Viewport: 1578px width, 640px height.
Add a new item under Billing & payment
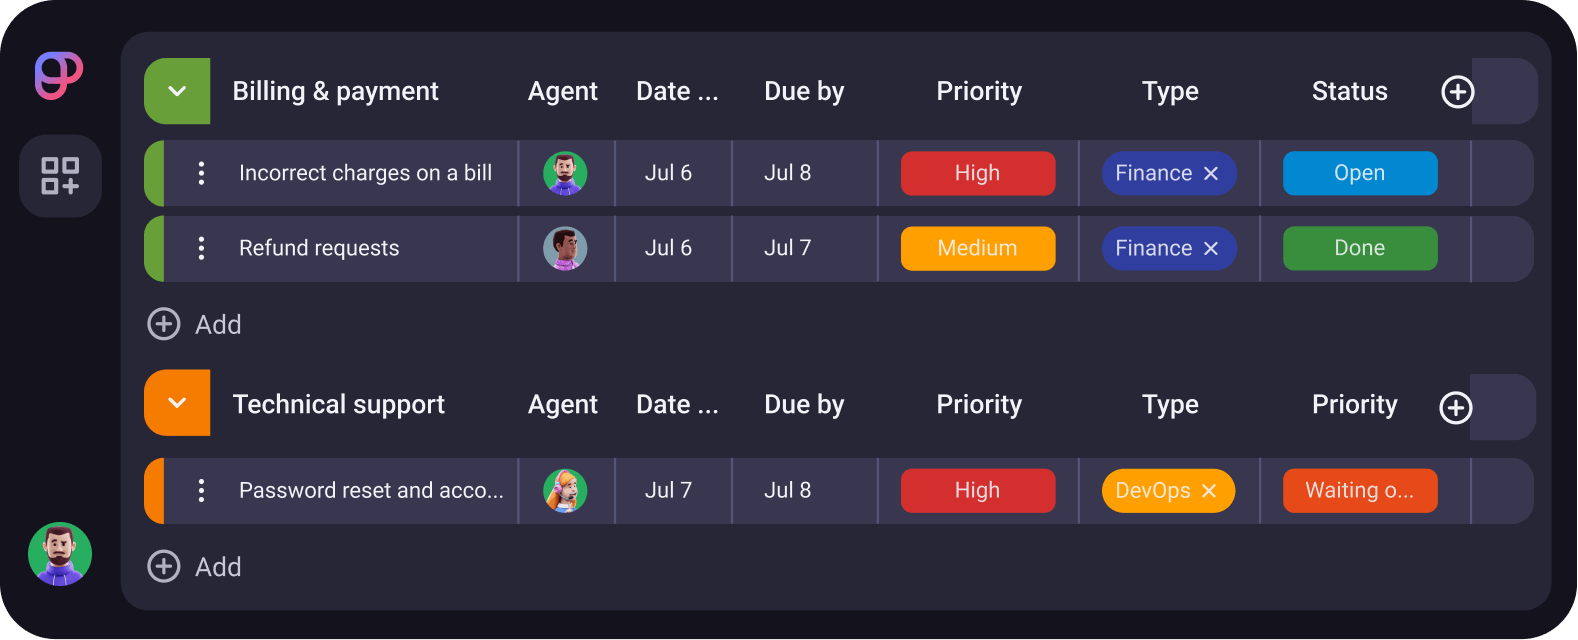(x=195, y=324)
